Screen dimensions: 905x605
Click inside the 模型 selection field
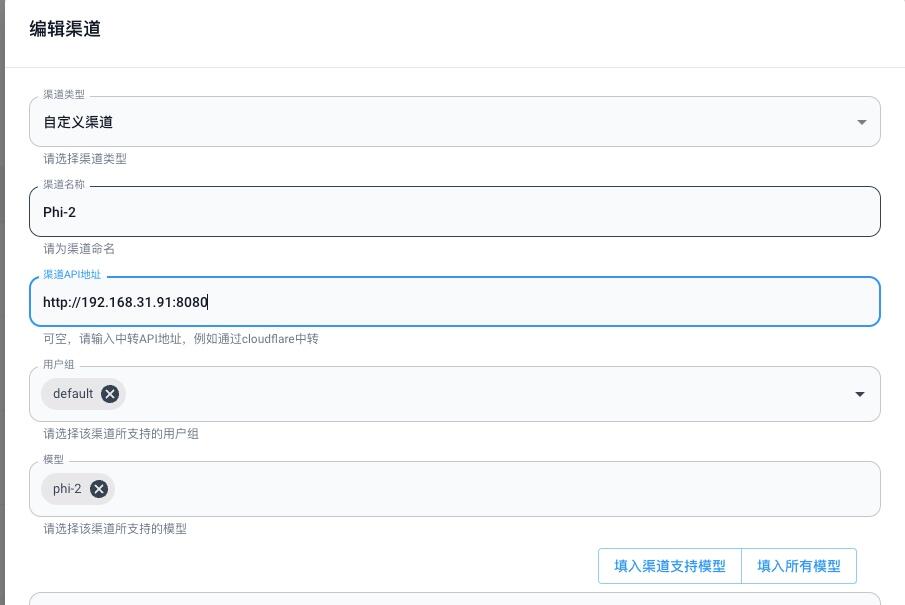pos(455,489)
